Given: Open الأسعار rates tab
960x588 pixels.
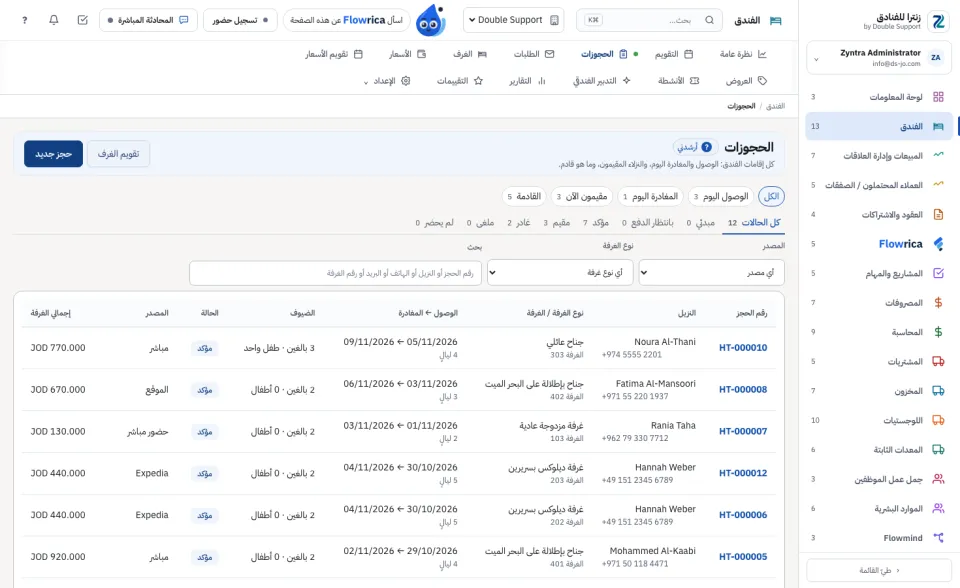Looking at the screenshot, I should 407,54.
